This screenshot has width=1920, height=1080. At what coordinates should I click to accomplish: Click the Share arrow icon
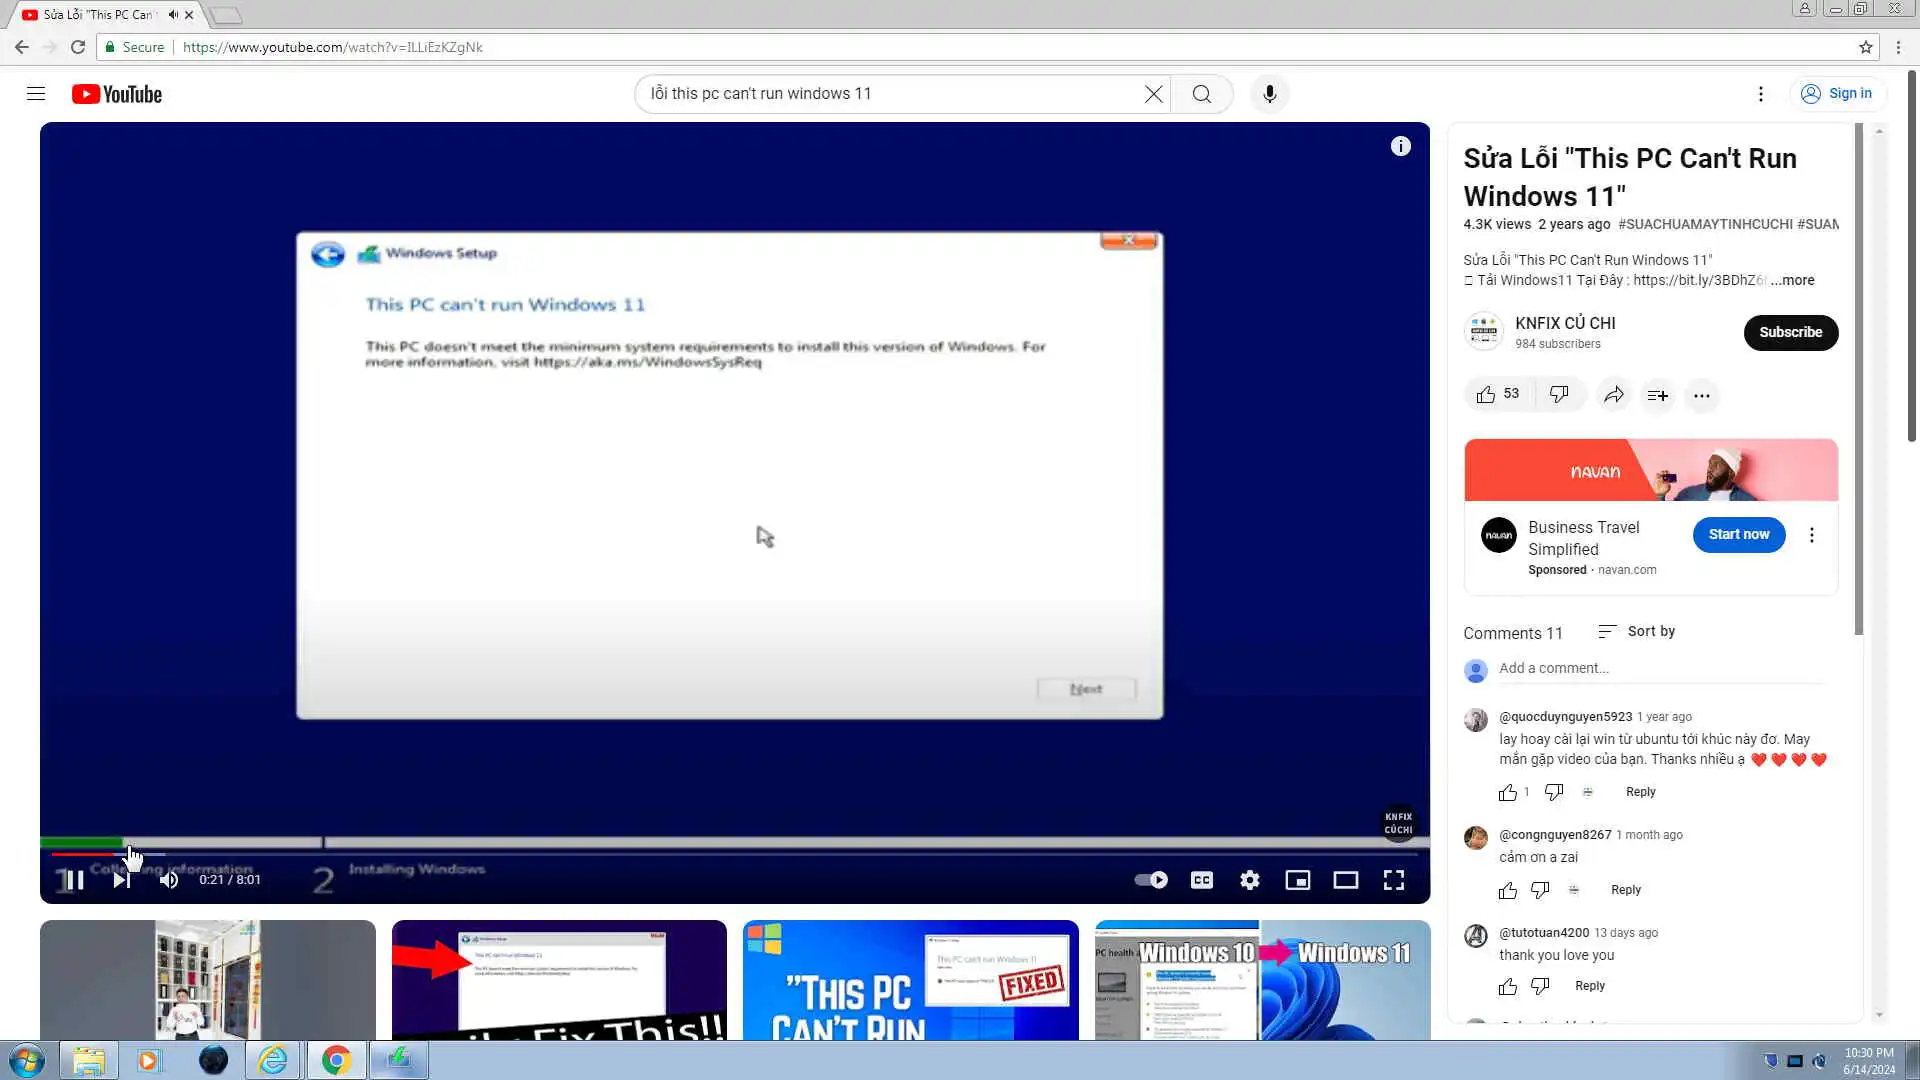point(1613,395)
